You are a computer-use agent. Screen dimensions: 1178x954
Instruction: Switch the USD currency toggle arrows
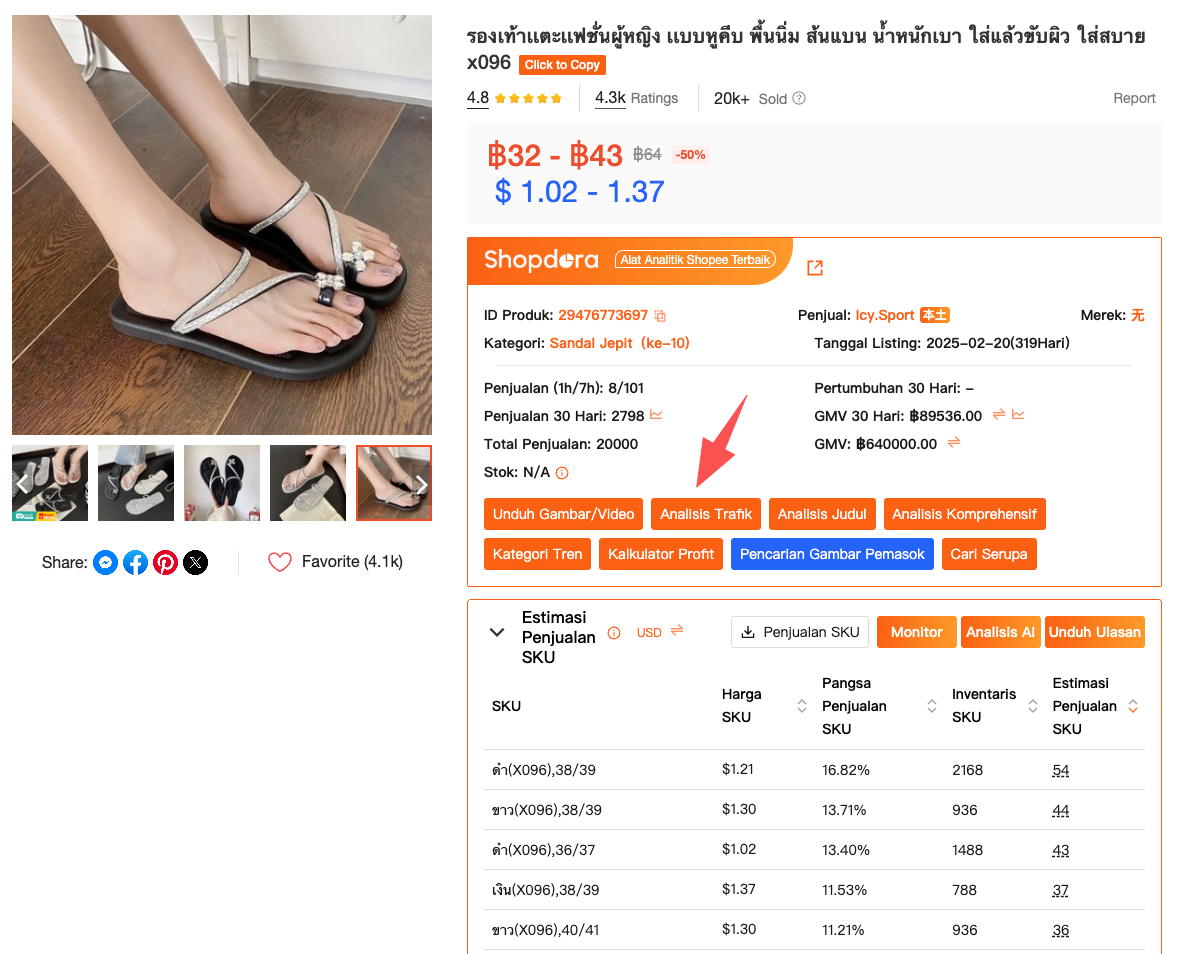click(677, 630)
